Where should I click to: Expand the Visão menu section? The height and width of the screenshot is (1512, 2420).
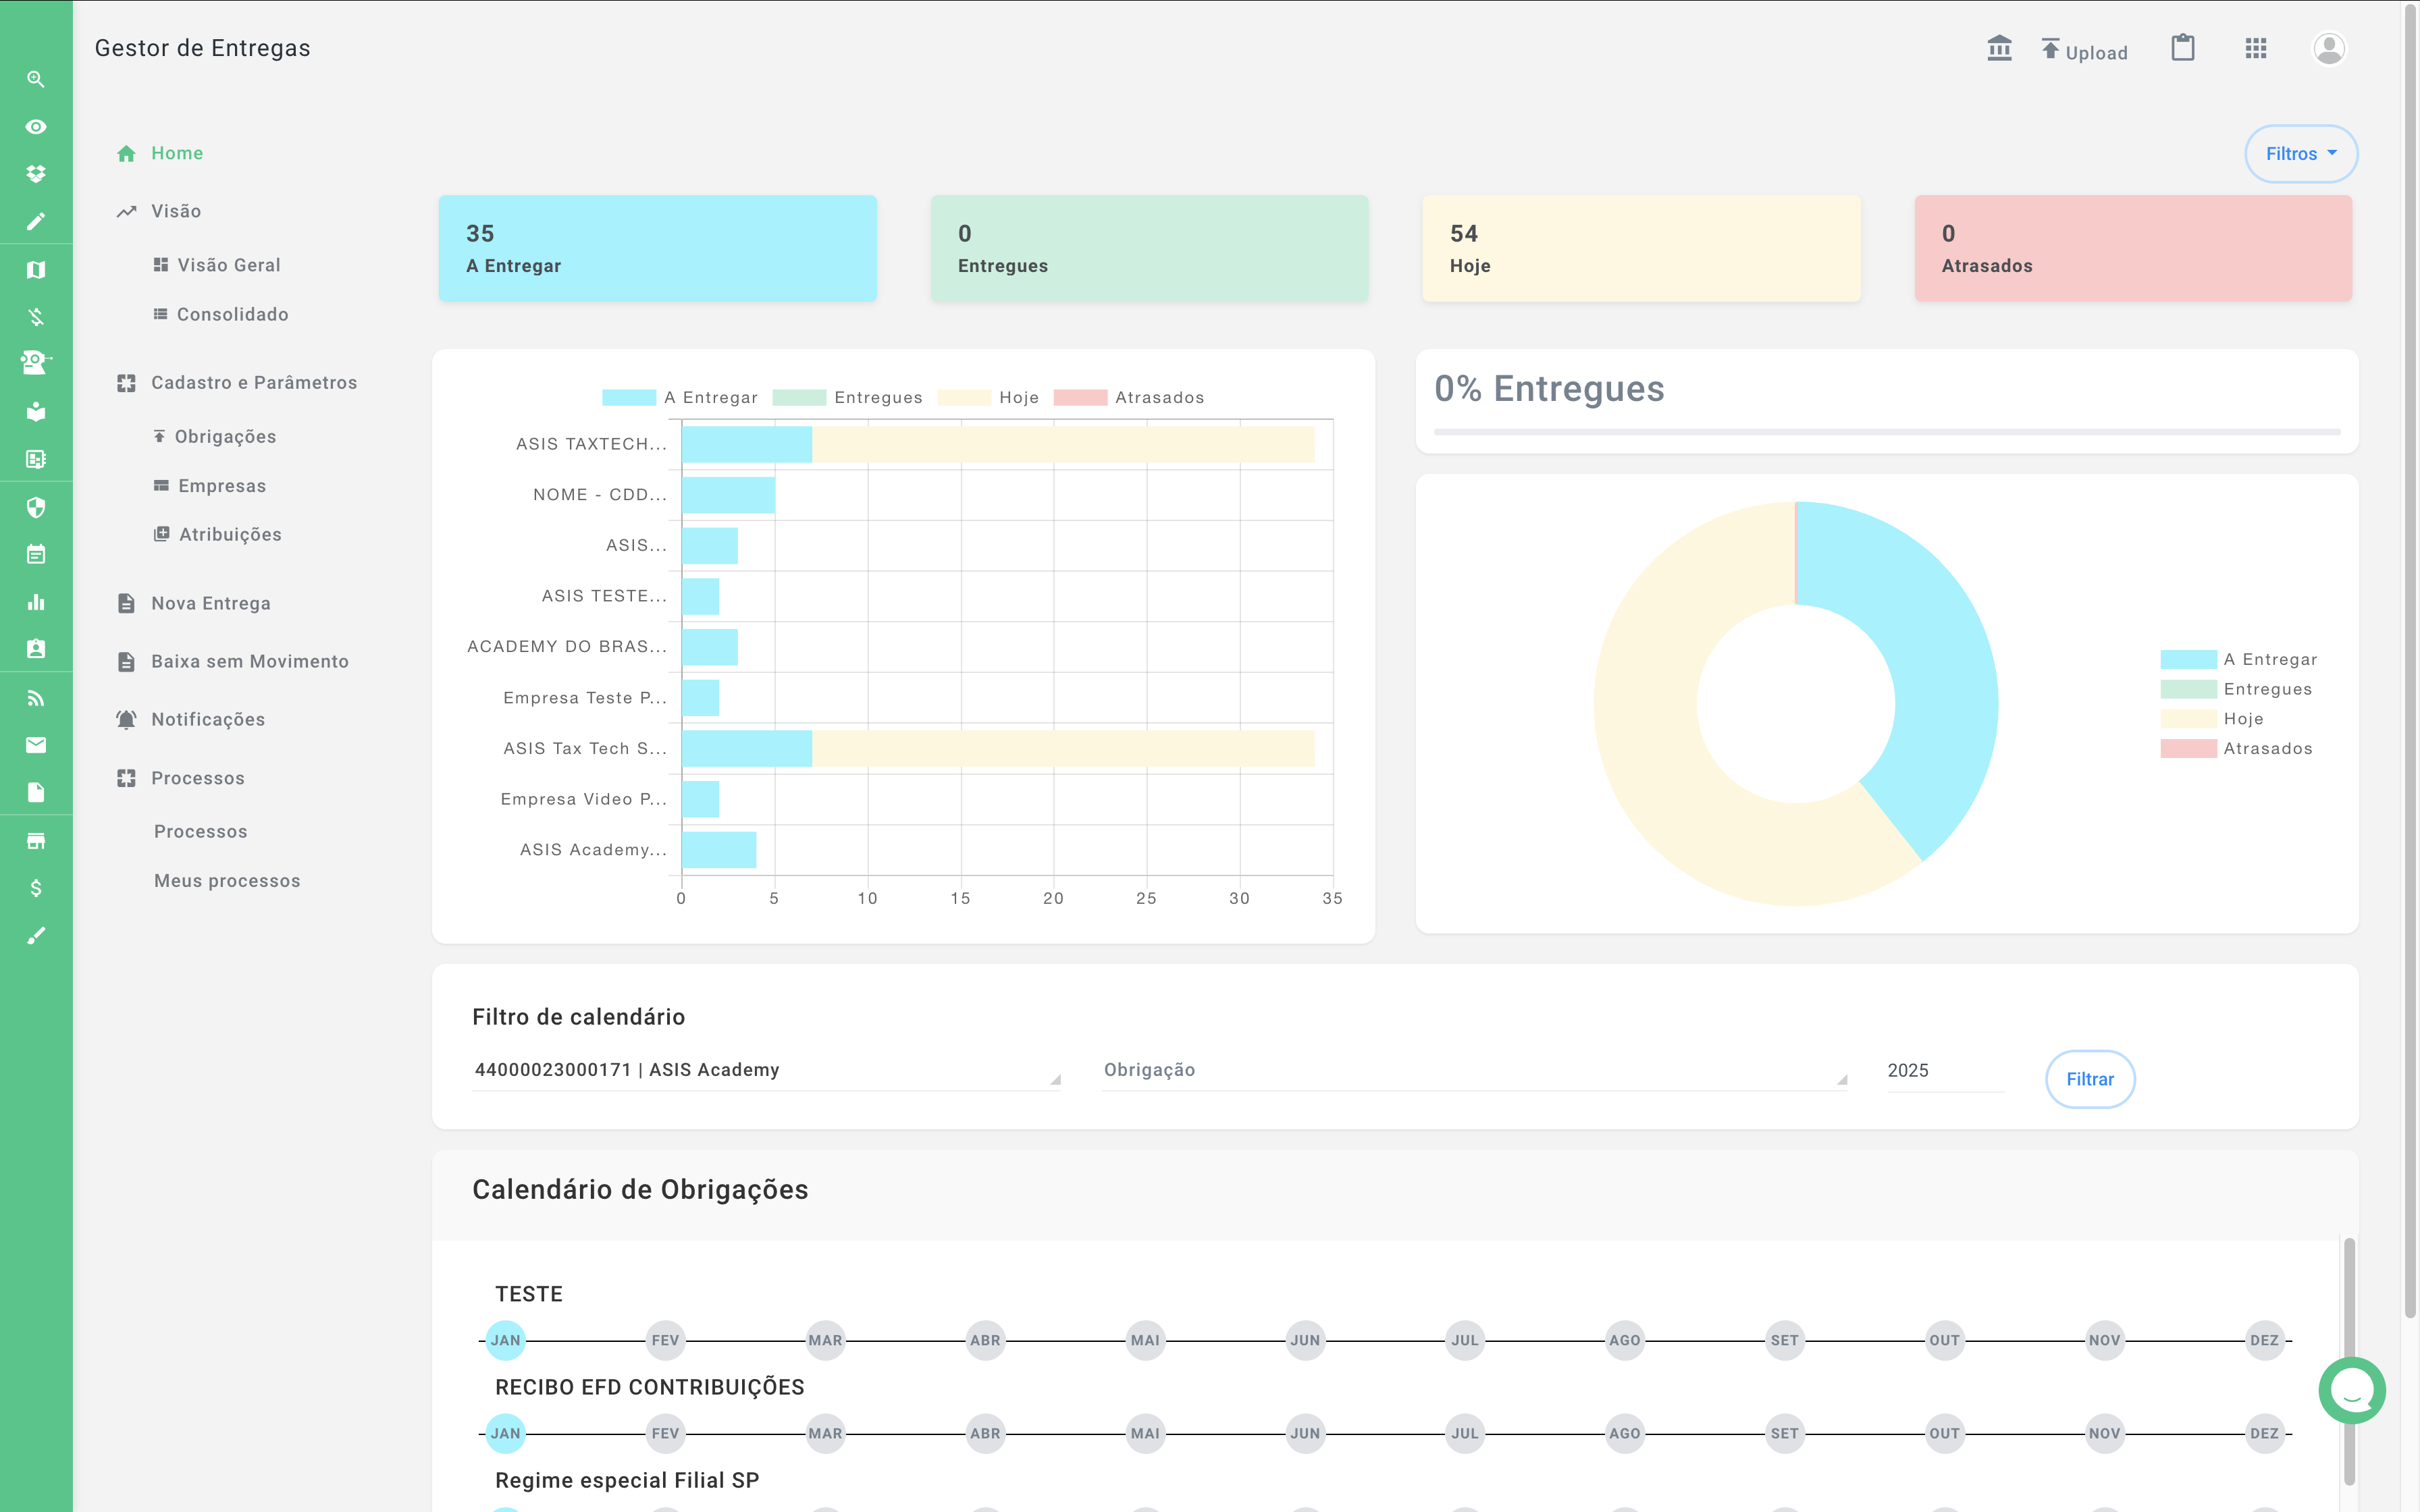click(x=159, y=211)
